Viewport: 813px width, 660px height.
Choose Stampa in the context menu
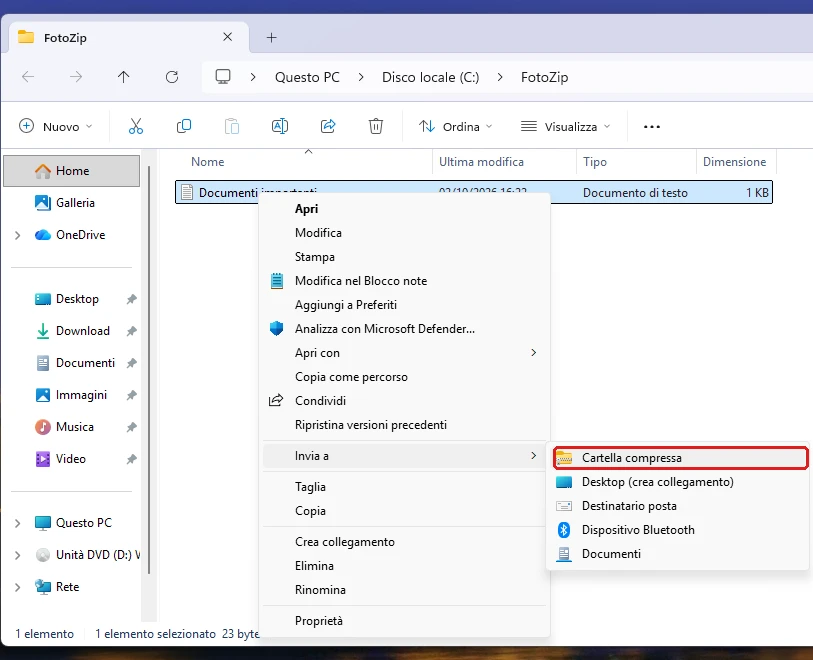coord(404,257)
